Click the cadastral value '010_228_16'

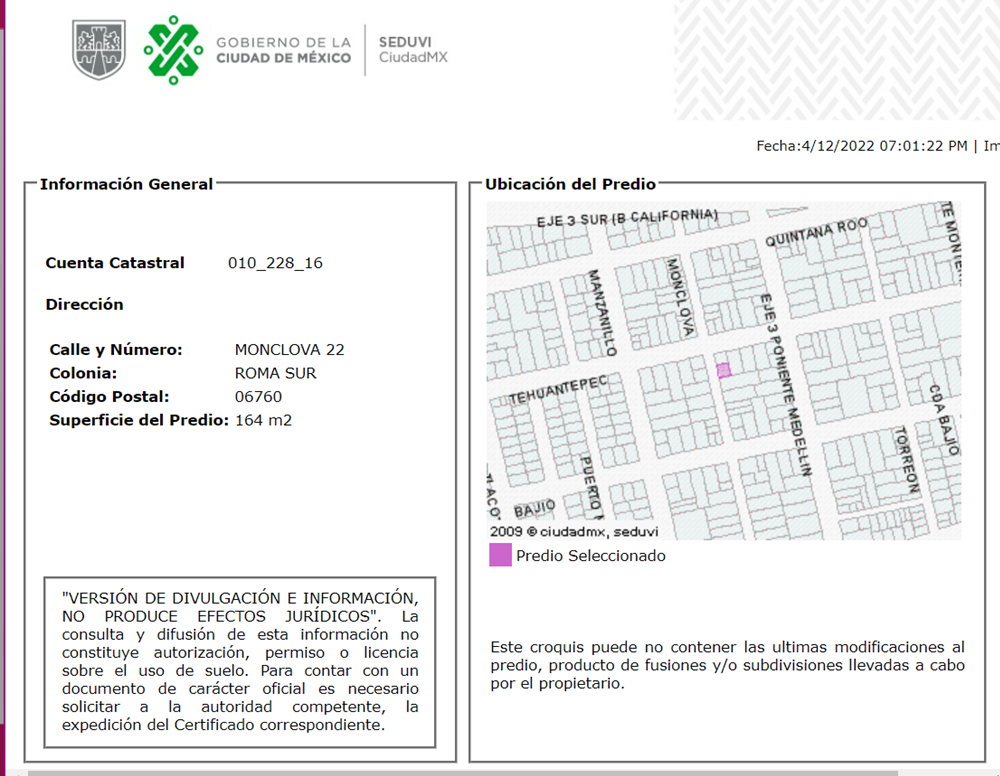(x=275, y=263)
